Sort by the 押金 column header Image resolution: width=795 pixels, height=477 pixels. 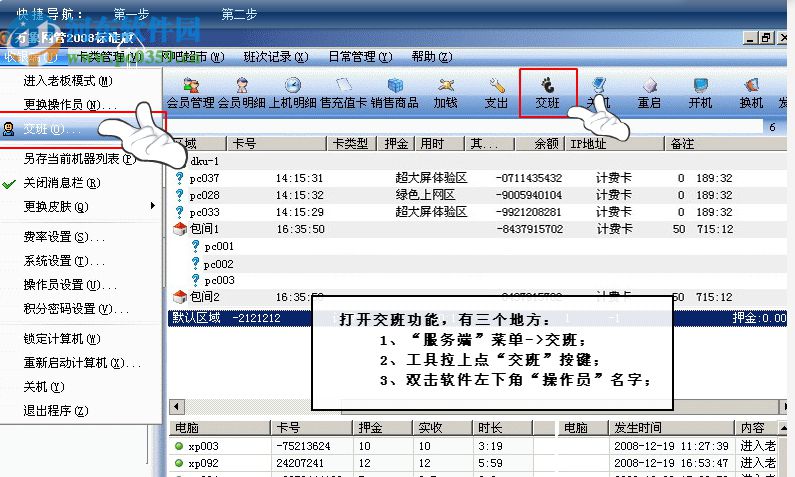(396, 144)
